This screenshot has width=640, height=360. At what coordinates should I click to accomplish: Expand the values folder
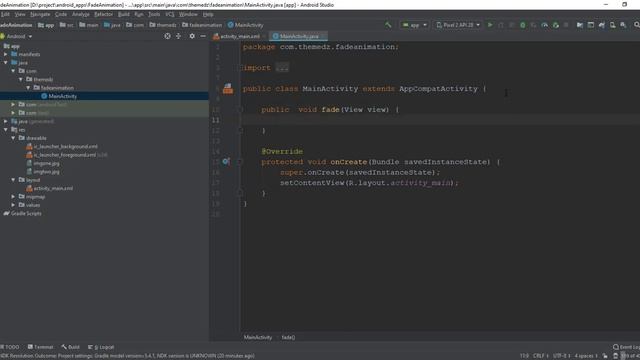pos(13,205)
